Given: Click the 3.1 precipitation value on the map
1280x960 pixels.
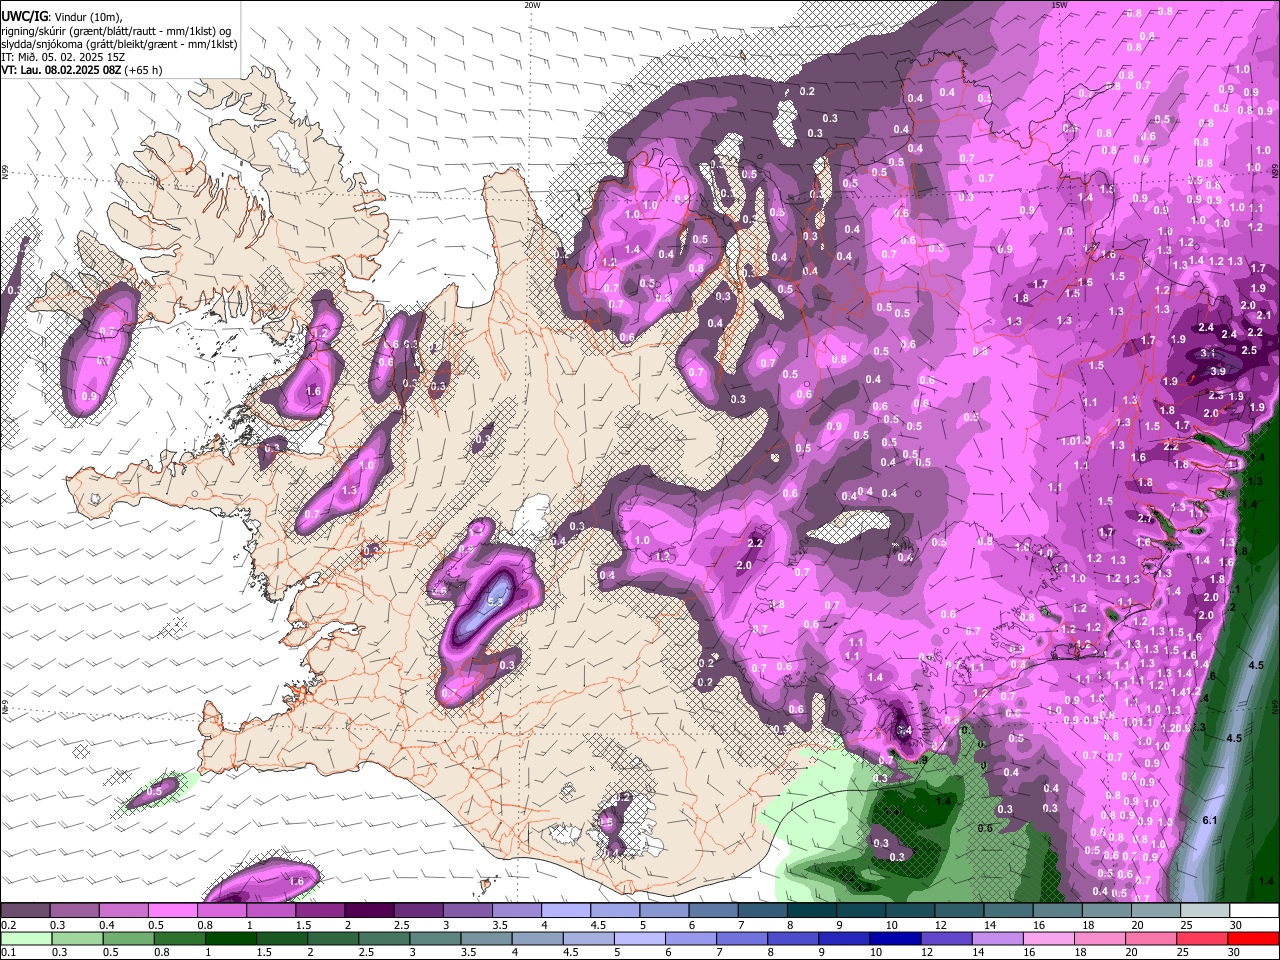Looking at the screenshot, I should (1207, 353).
